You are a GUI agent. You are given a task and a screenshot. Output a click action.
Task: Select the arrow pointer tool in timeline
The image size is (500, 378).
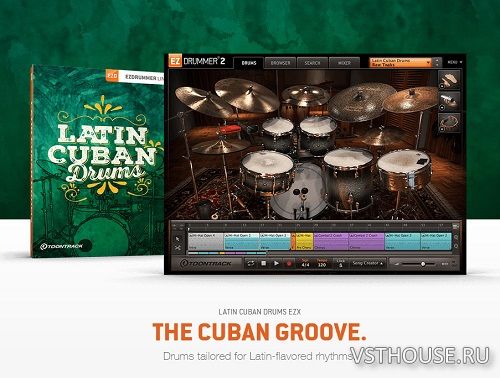177,239
